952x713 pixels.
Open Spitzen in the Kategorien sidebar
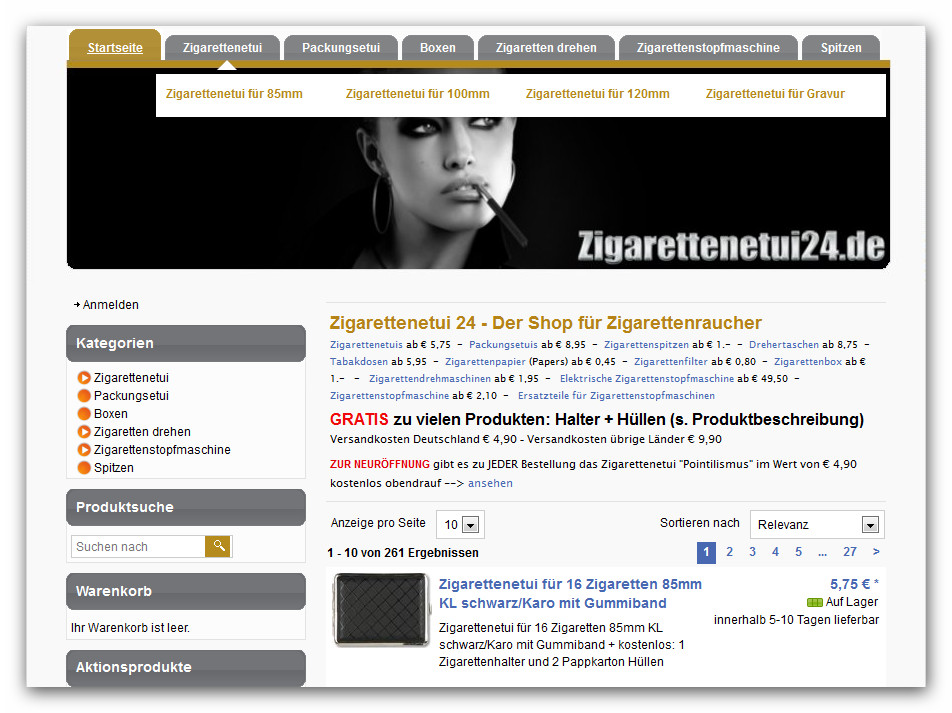[x=114, y=468]
